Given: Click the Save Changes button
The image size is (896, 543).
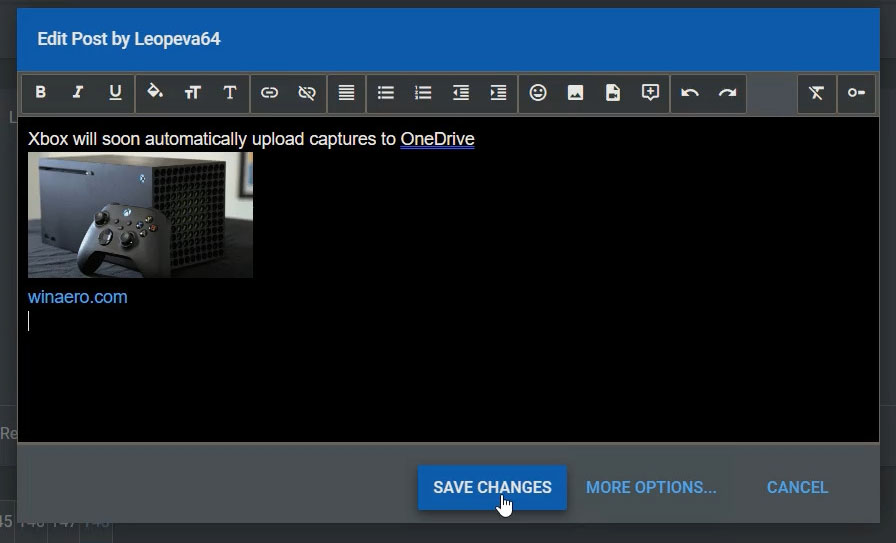Looking at the screenshot, I should (x=492, y=488).
